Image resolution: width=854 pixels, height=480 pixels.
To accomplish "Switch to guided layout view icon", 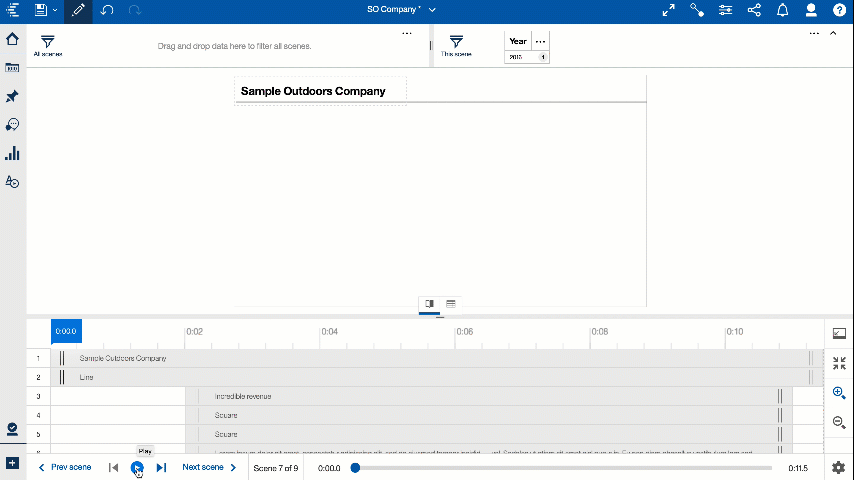I will [429, 304].
